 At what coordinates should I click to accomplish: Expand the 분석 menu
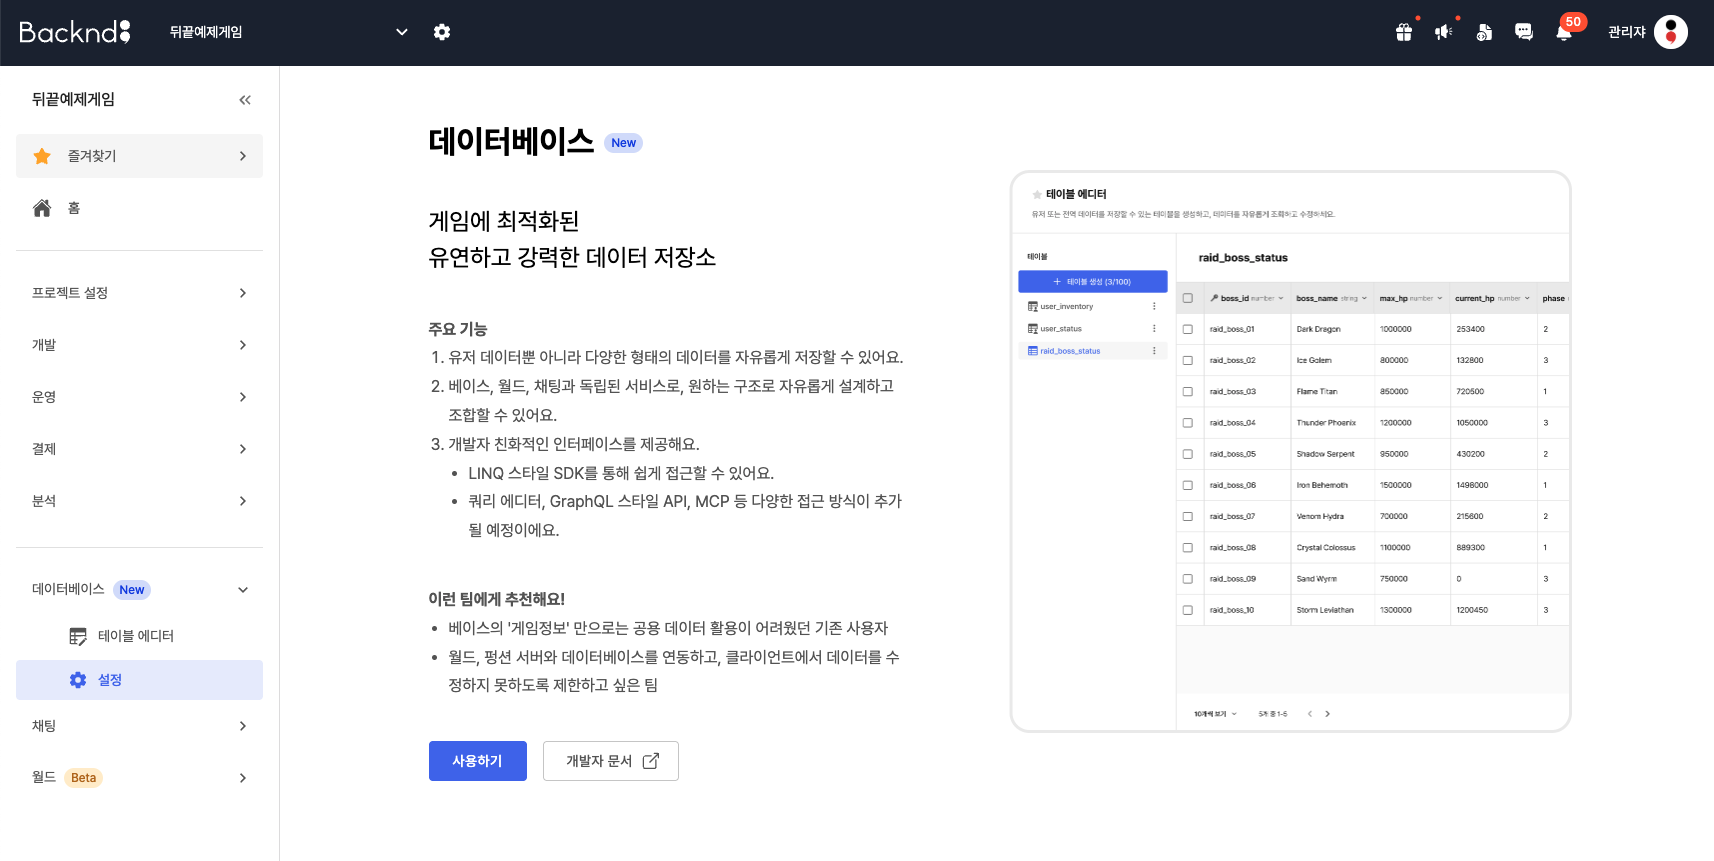139,501
